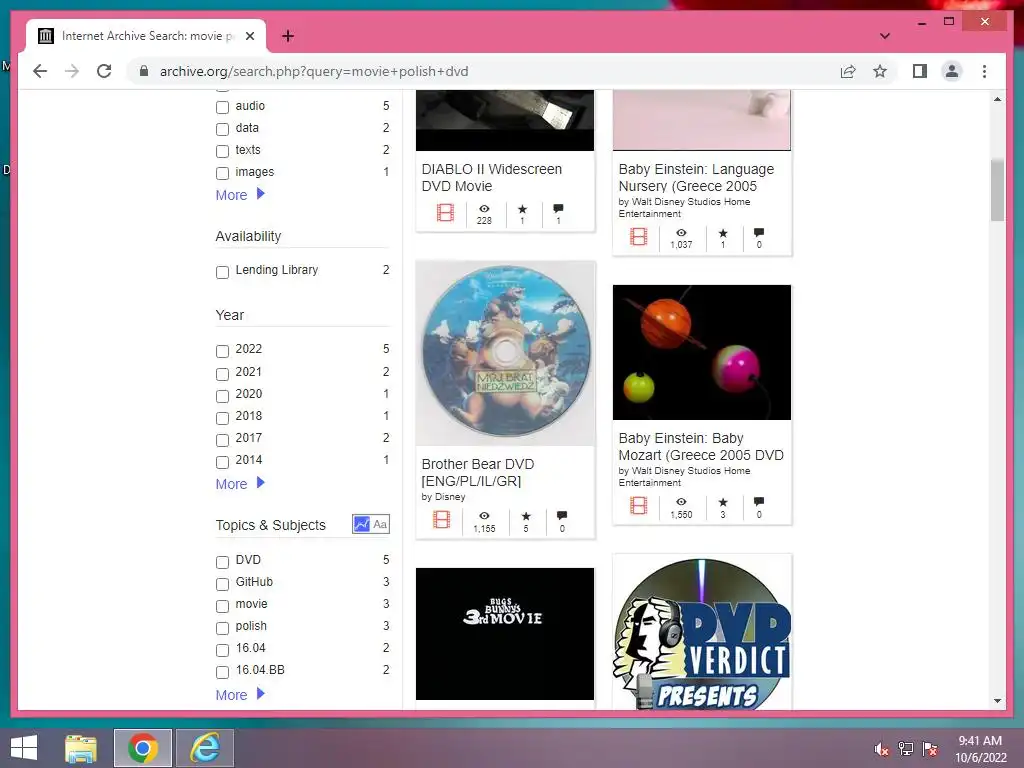Check the year 2018 filter
The height and width of the screenshot is (768, 1024).
click(223, 417)
